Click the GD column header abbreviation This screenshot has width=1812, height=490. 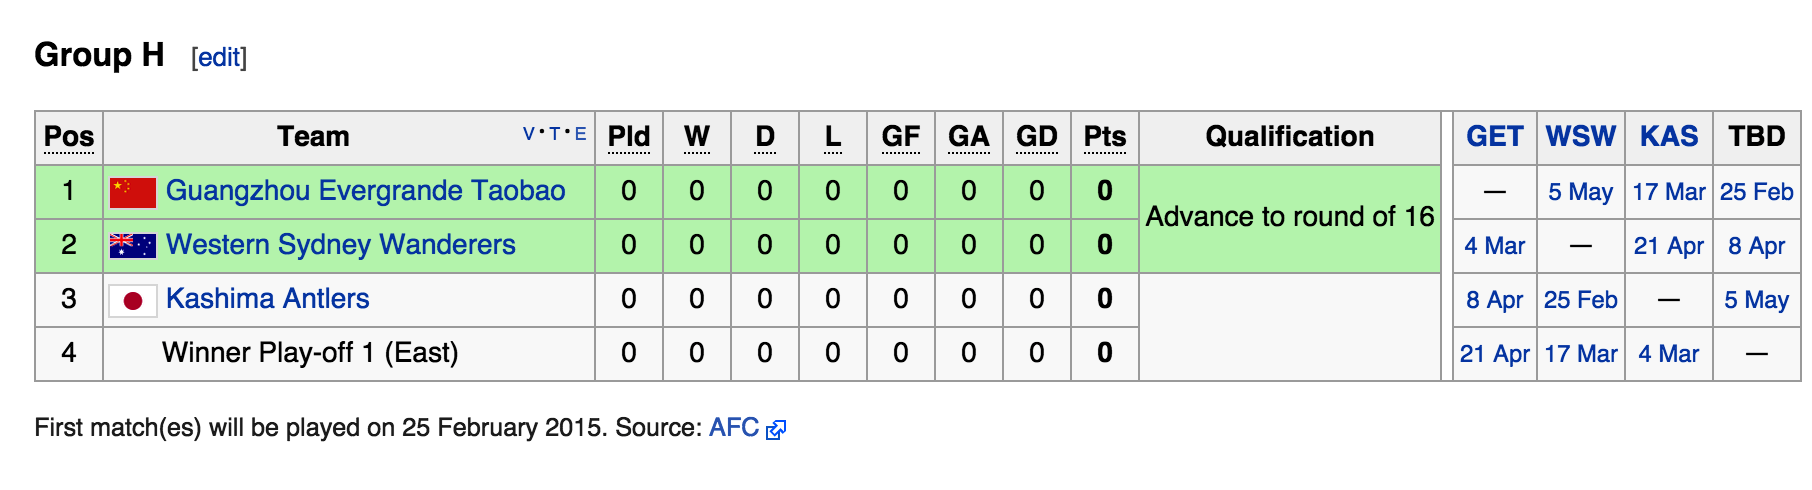[x=1036, y=137]
